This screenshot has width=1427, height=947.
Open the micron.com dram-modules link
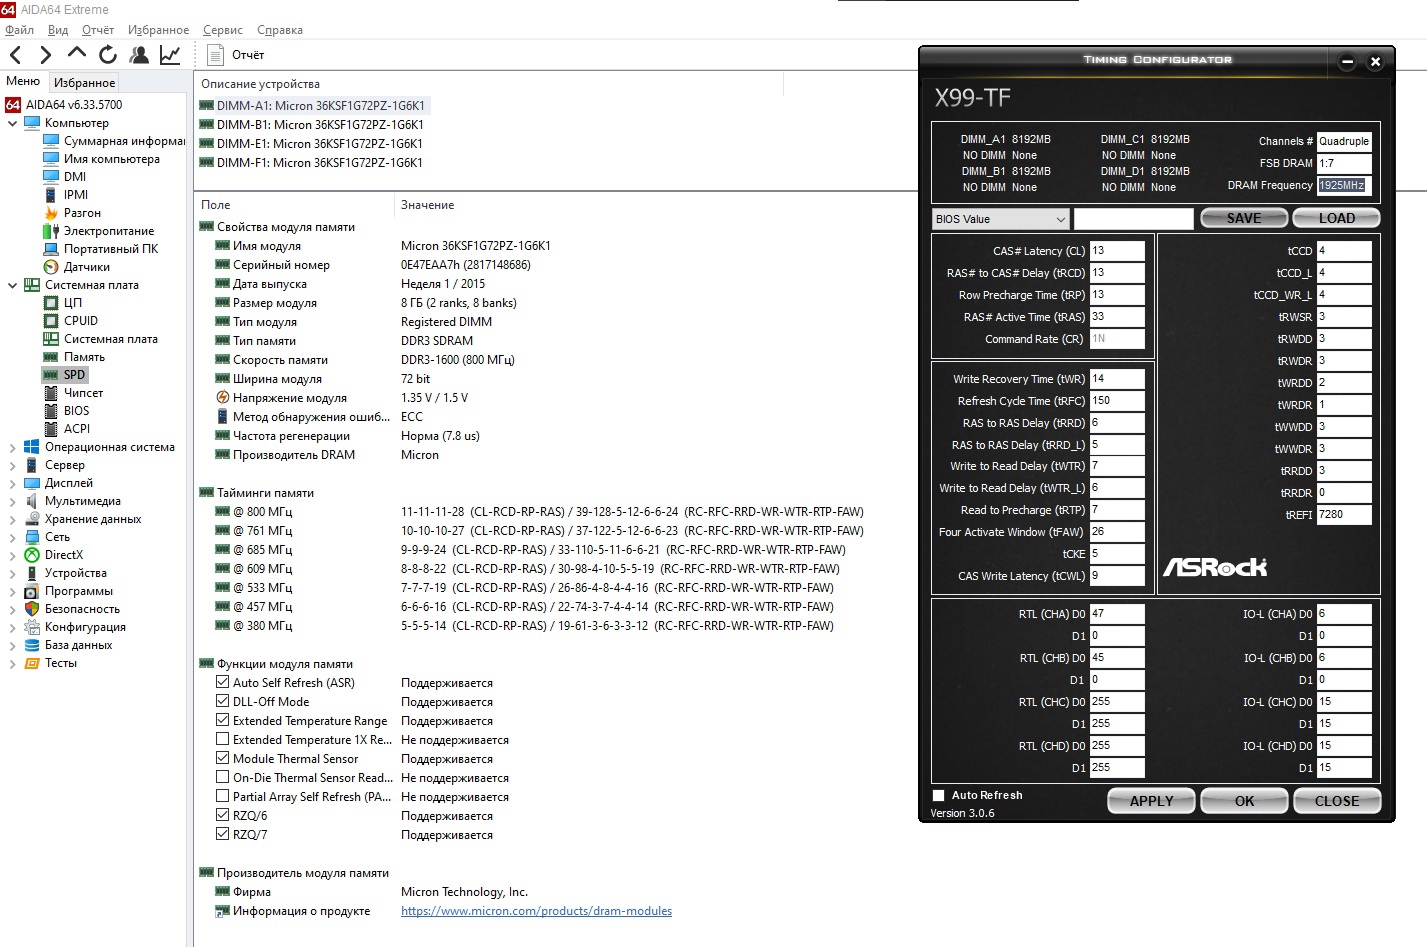coord(536,911)
